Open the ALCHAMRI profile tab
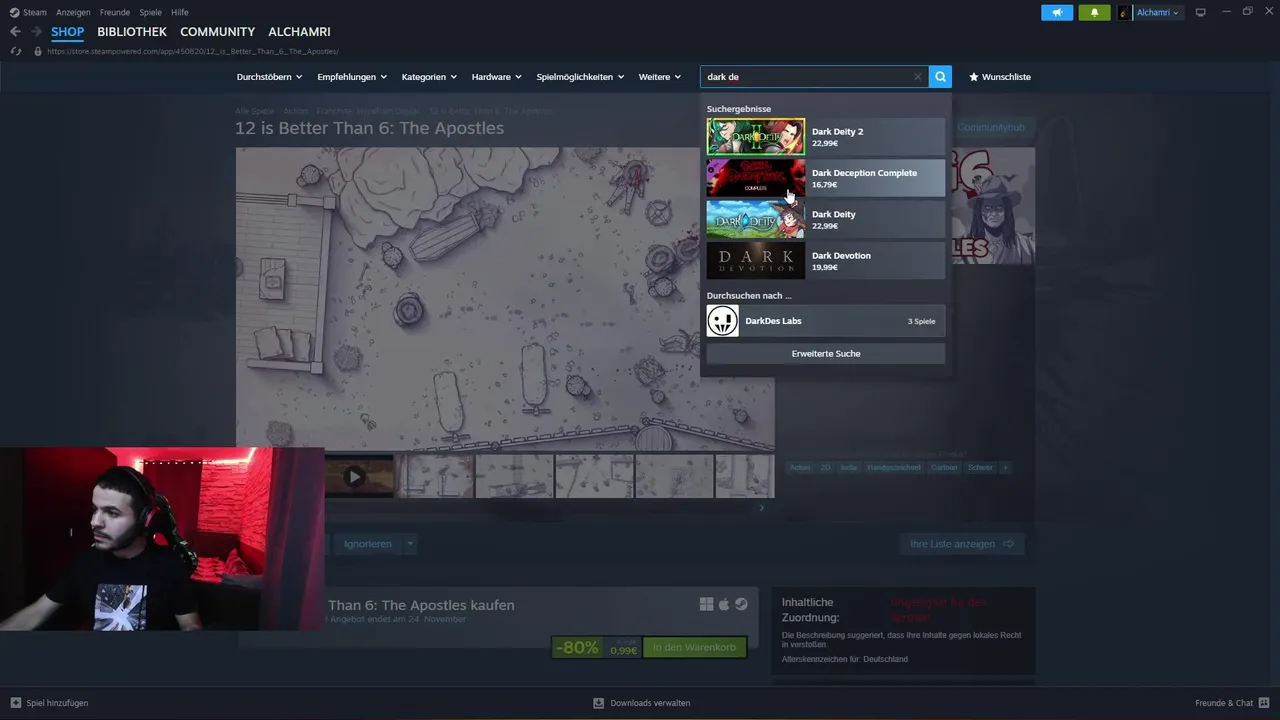This screenshot has height=720, width=1280. pos(299,32)
